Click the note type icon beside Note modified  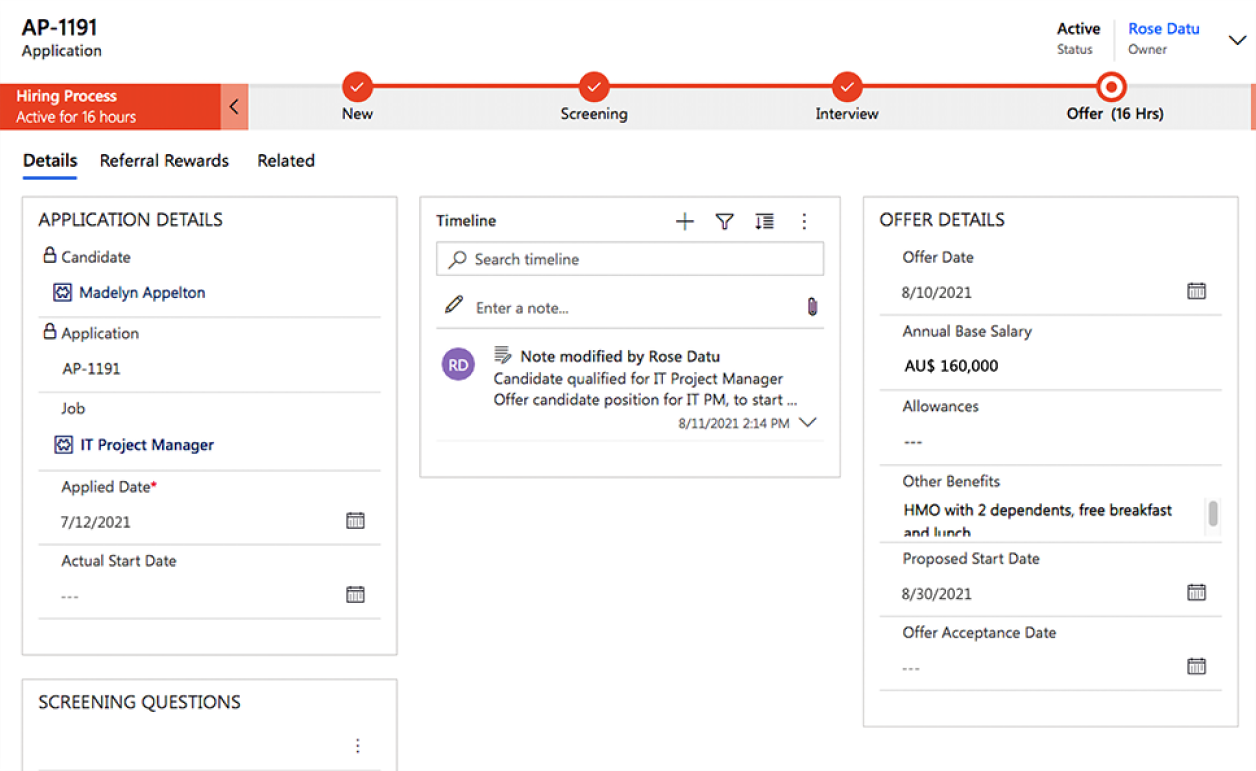tap(503, 356)
